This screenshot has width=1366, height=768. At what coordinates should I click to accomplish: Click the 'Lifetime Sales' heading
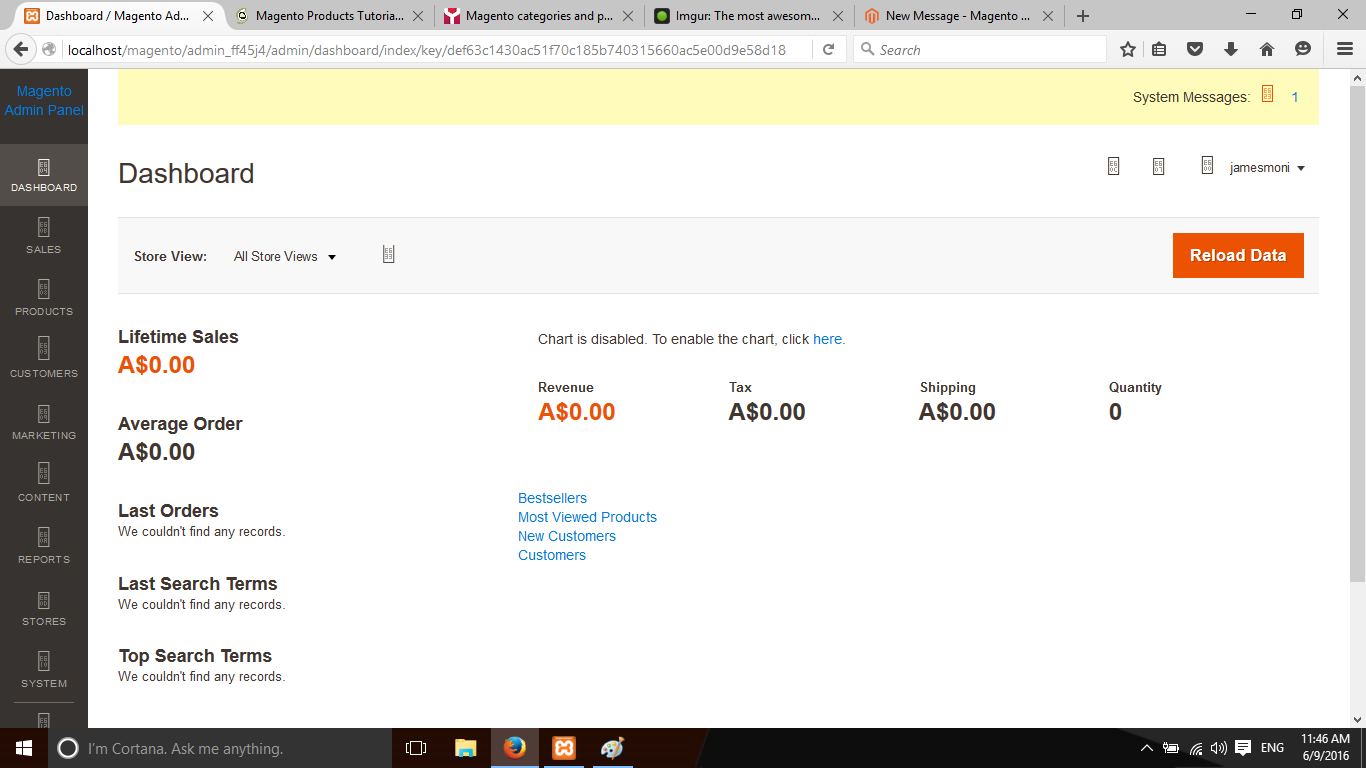[x=178, y=337]
